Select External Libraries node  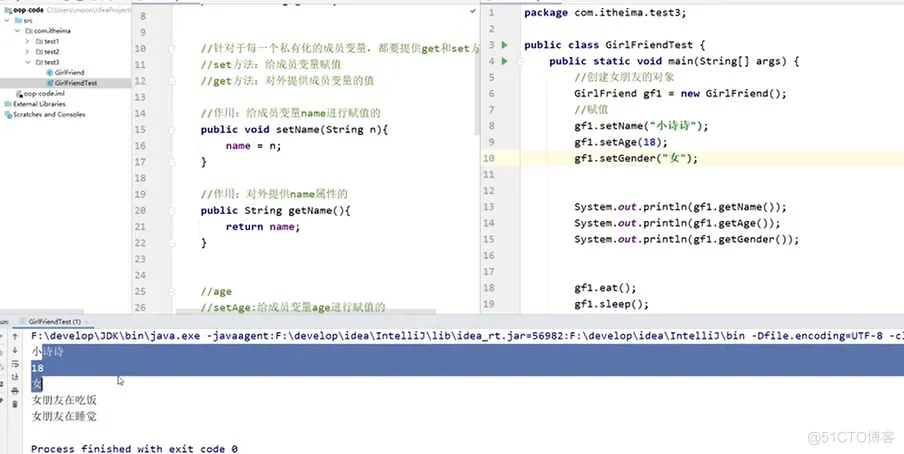pyautogui.click(x=39, y=104)
